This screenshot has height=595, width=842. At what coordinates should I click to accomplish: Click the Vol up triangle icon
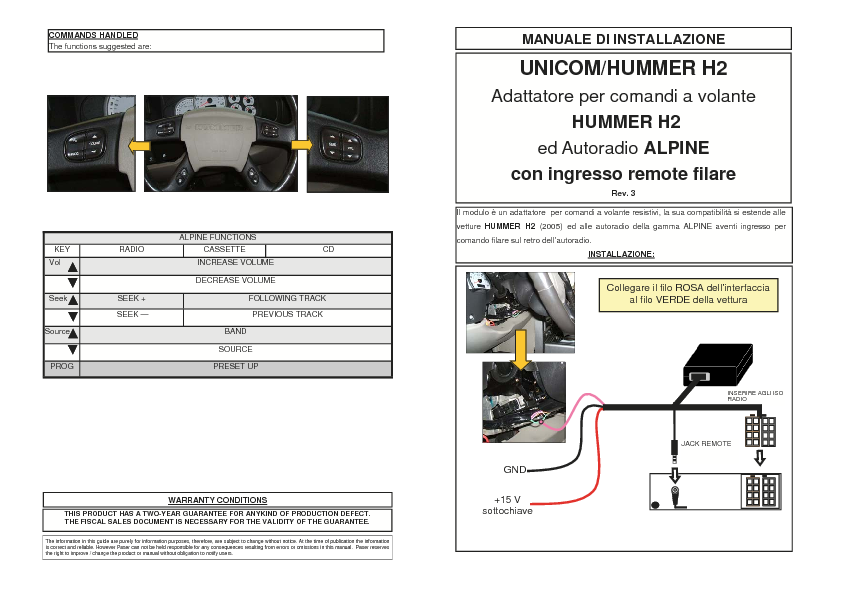(72, 266)
